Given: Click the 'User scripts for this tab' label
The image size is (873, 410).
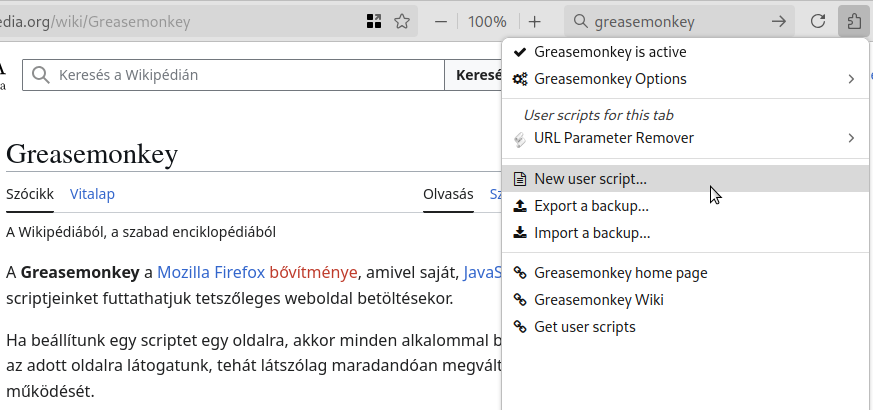Looking at the screenshot, I should [599, 115].
